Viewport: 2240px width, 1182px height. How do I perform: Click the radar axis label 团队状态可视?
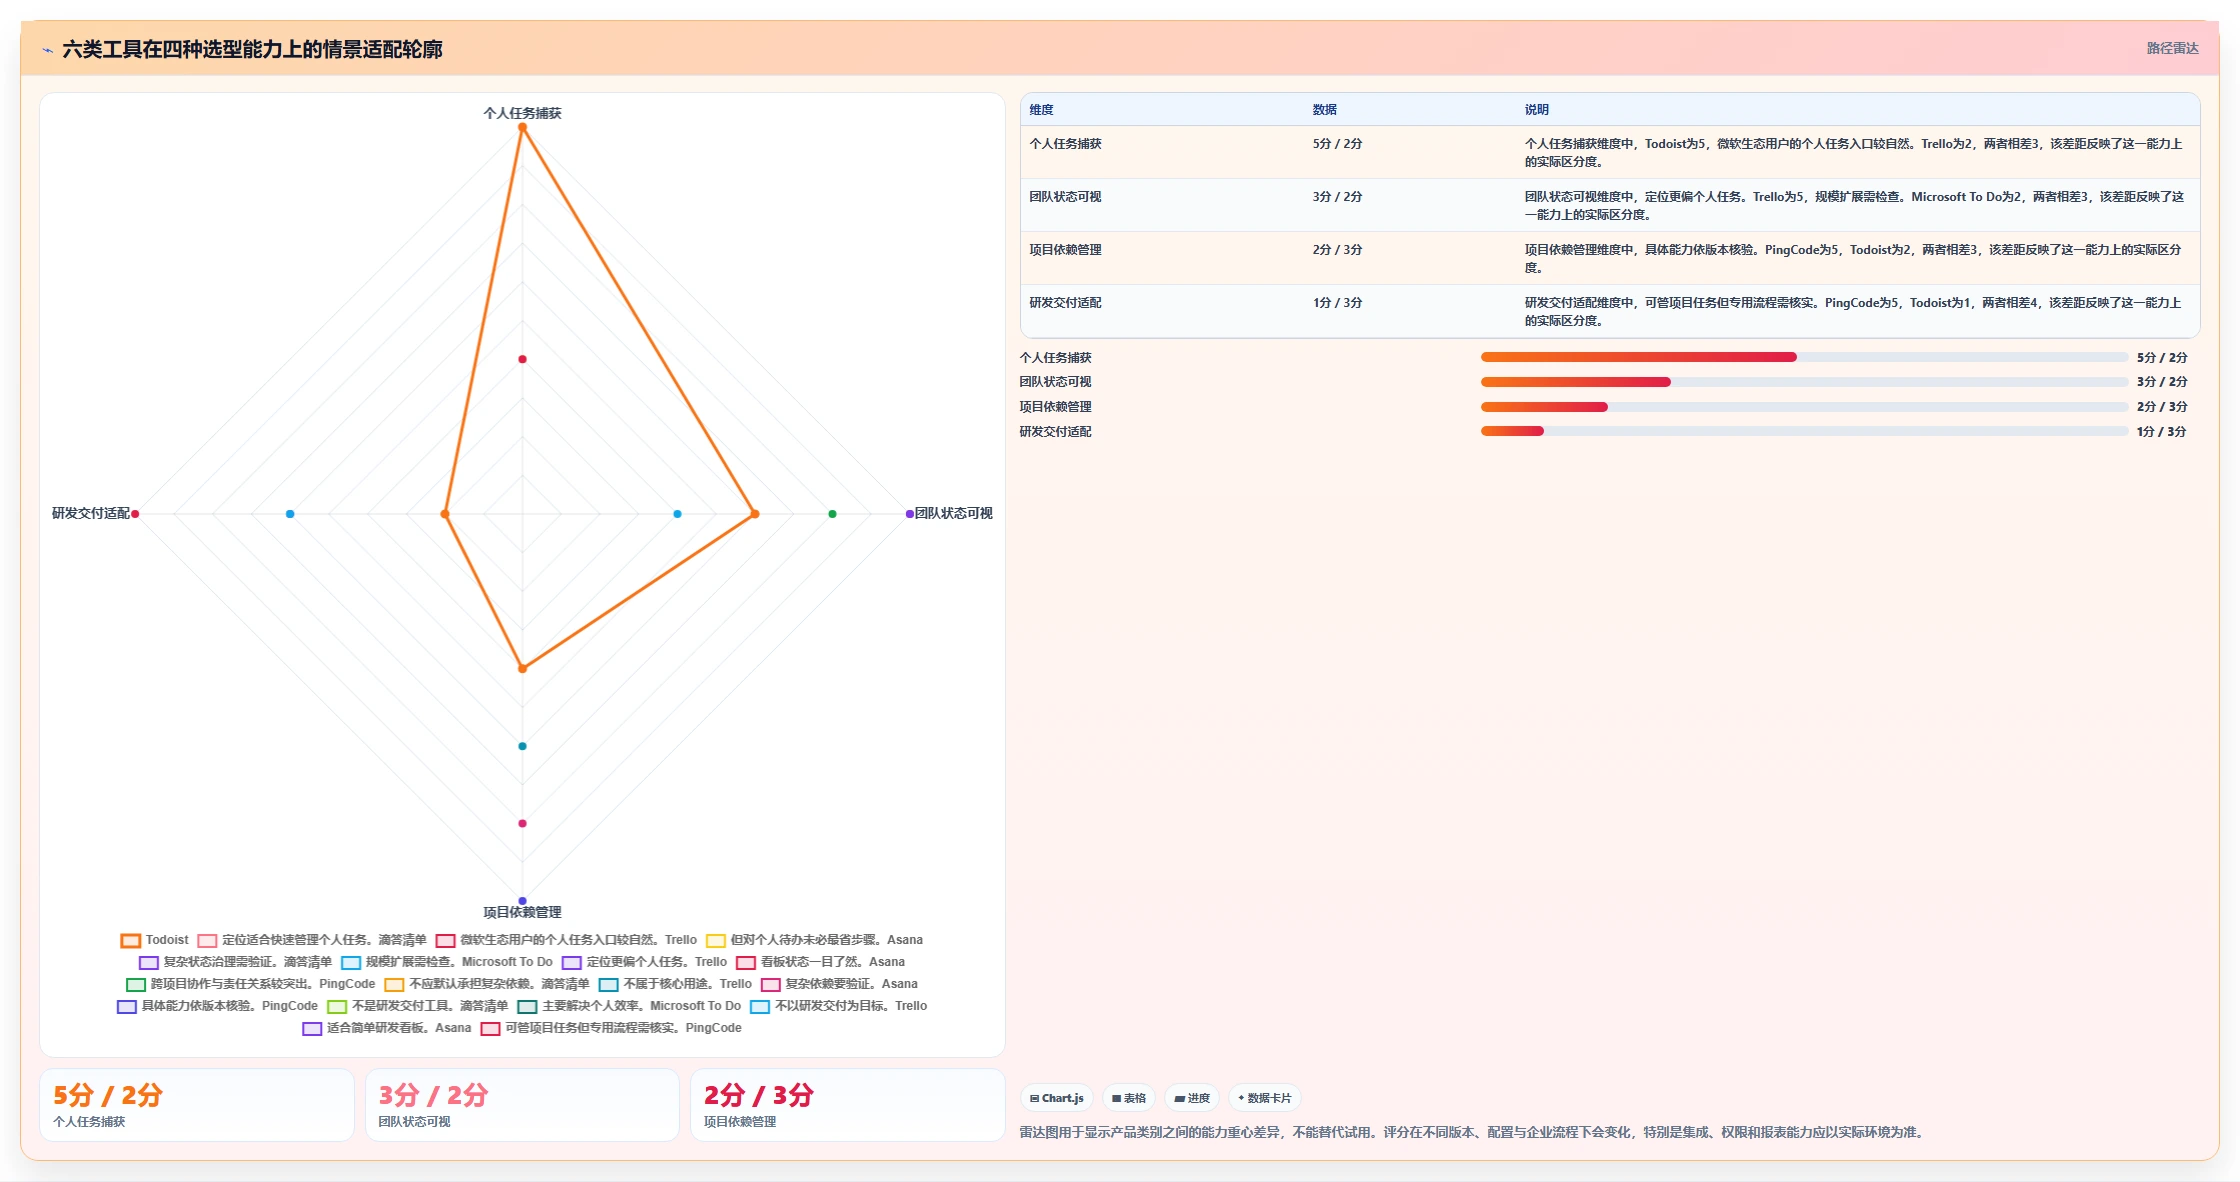click(954, 513)
